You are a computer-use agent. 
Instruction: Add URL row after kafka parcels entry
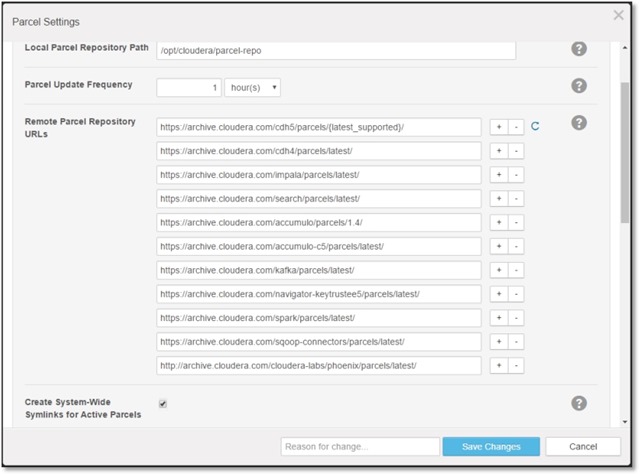(x=499, y=270)
